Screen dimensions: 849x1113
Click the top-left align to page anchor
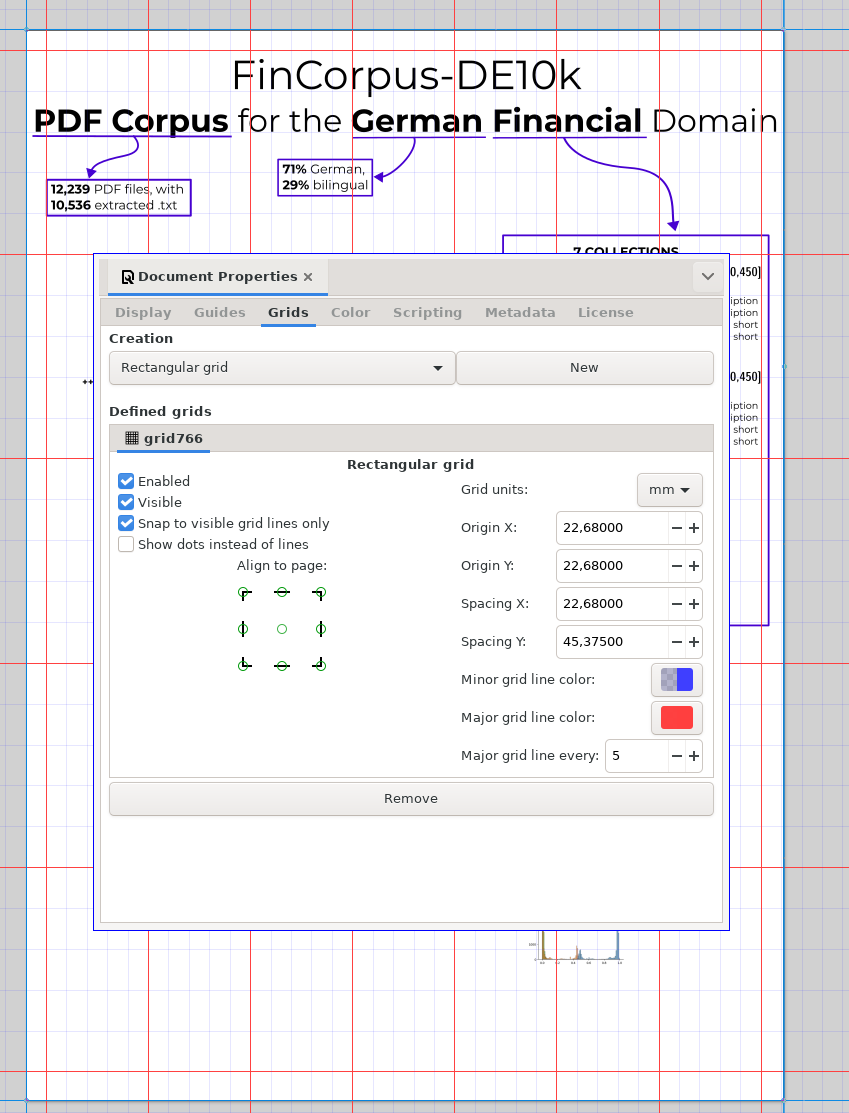pyautogui.click(x=243, y=594)
